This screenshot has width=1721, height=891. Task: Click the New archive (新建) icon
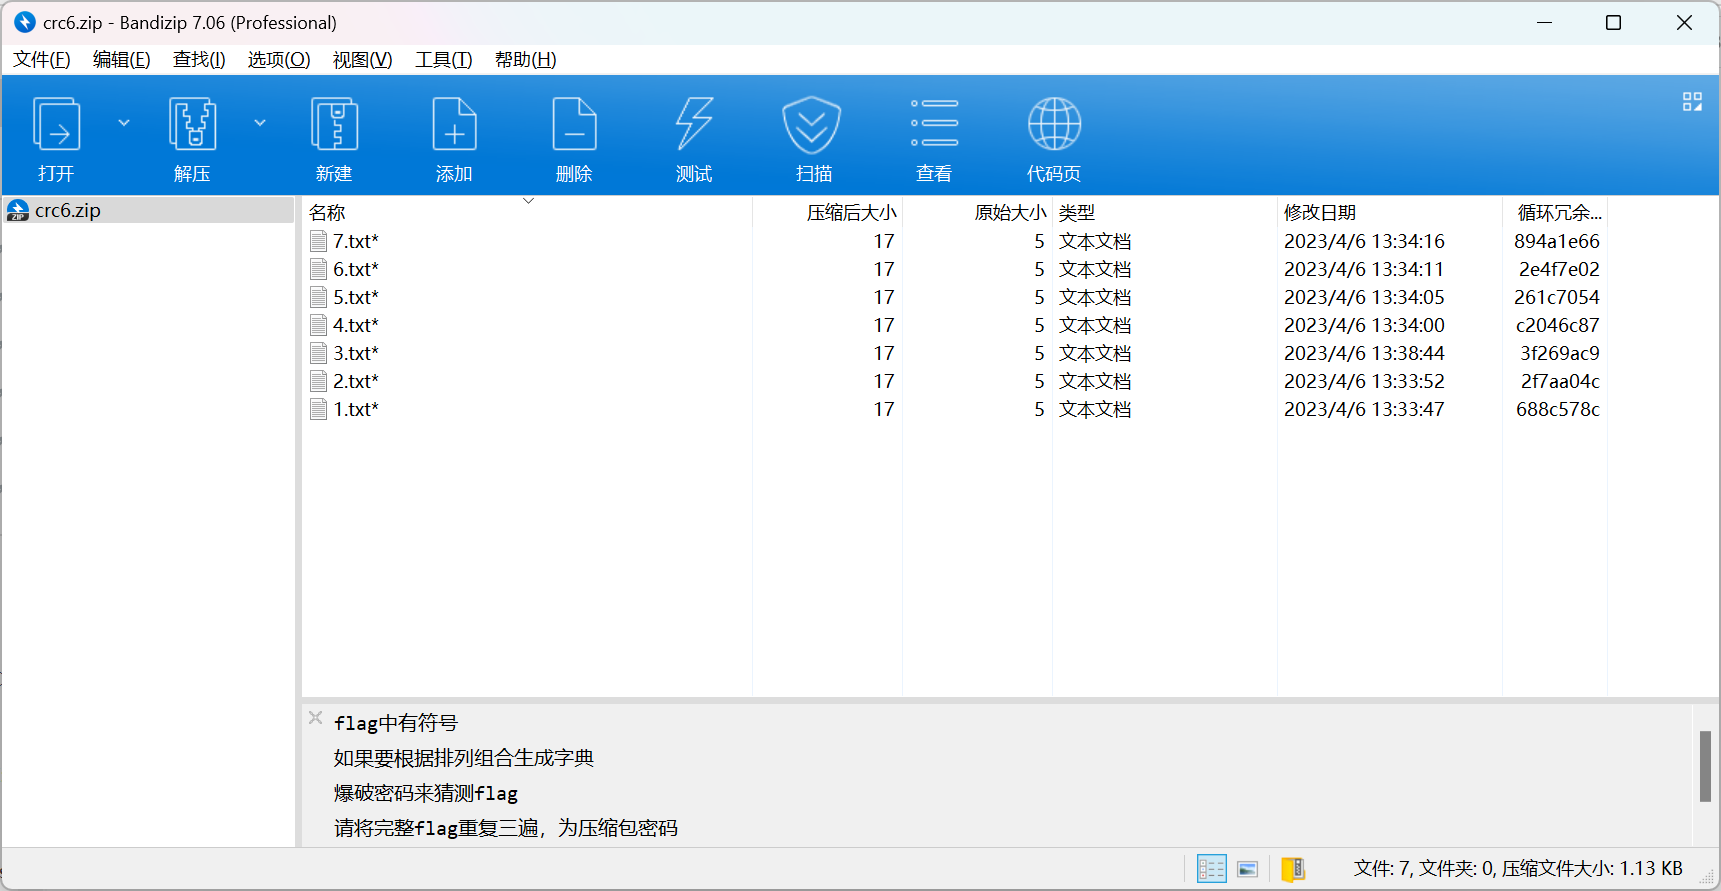click(x=334, y=125)
